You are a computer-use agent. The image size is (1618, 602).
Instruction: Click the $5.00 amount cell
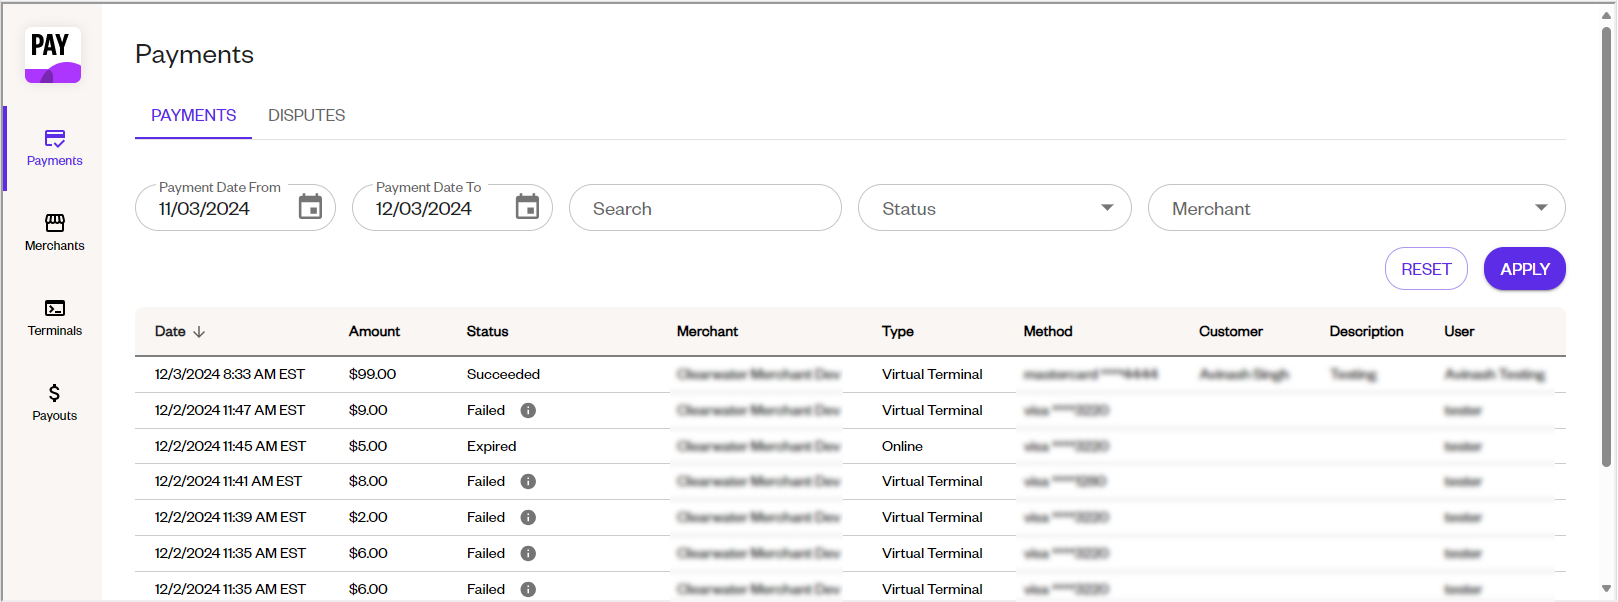(368, 446)
